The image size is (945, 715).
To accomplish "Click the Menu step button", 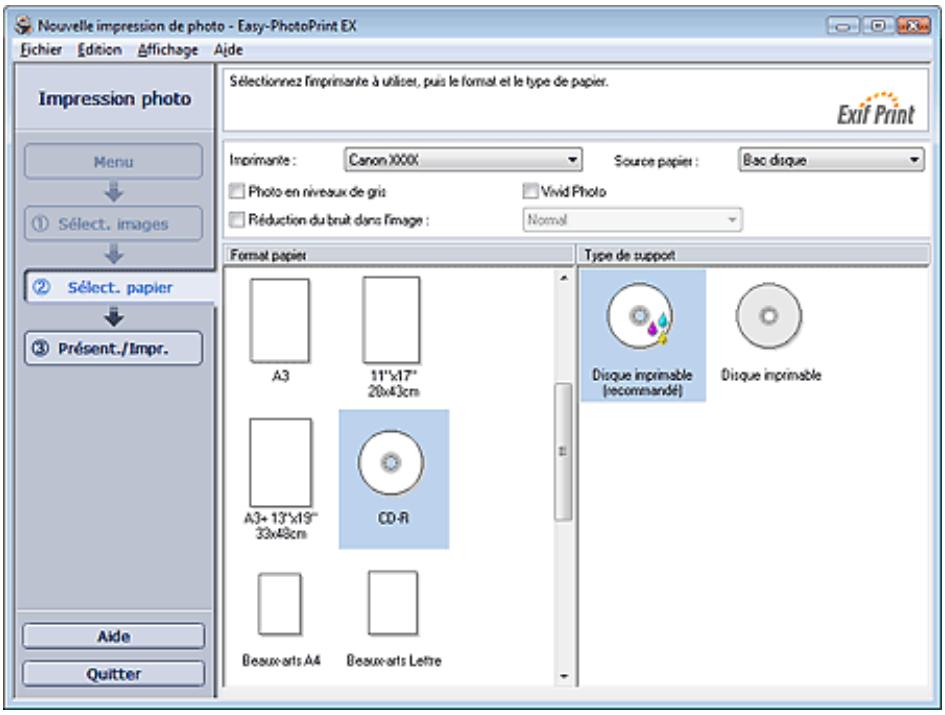I will coord(113,162).
